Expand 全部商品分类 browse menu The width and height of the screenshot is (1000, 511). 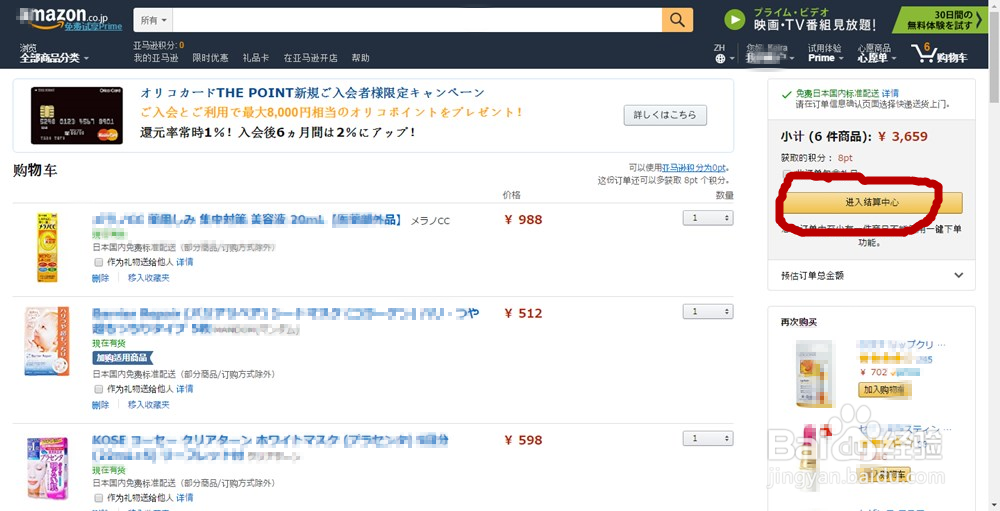[54, 58]
